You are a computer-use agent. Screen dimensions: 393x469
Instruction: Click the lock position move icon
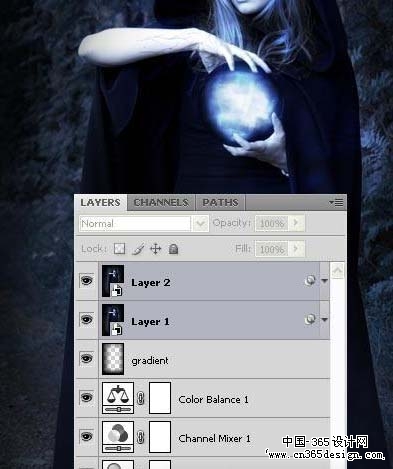click(x=156, y=249)
